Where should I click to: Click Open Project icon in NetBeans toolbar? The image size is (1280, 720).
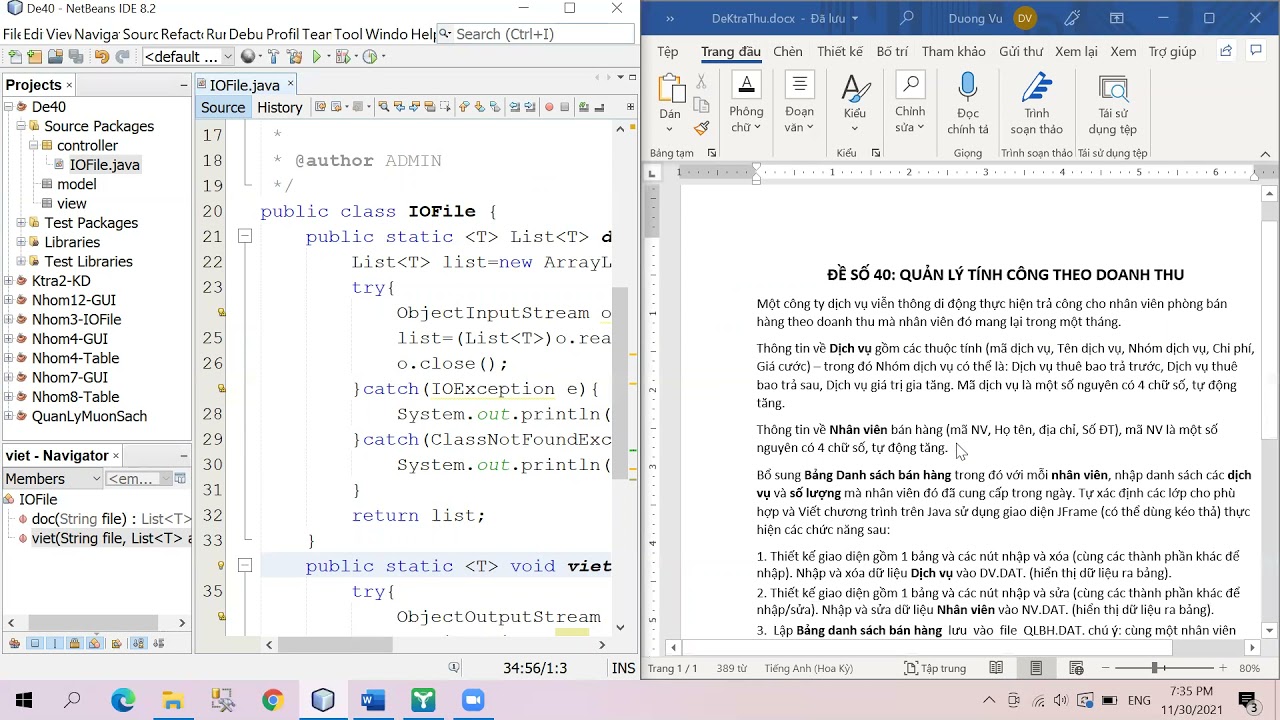tap(56, 57)
